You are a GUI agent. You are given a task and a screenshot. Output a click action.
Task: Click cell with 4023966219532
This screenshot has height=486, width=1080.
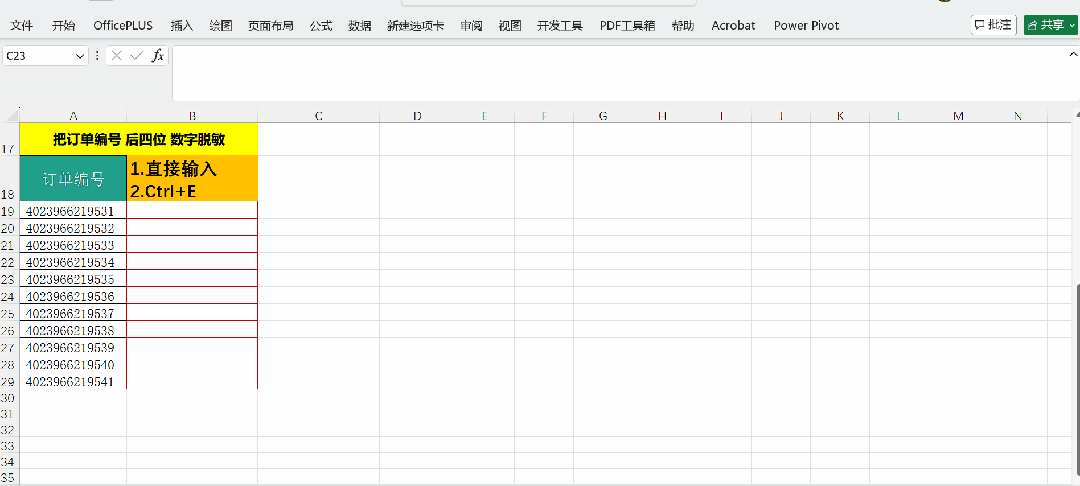[73, 227]
